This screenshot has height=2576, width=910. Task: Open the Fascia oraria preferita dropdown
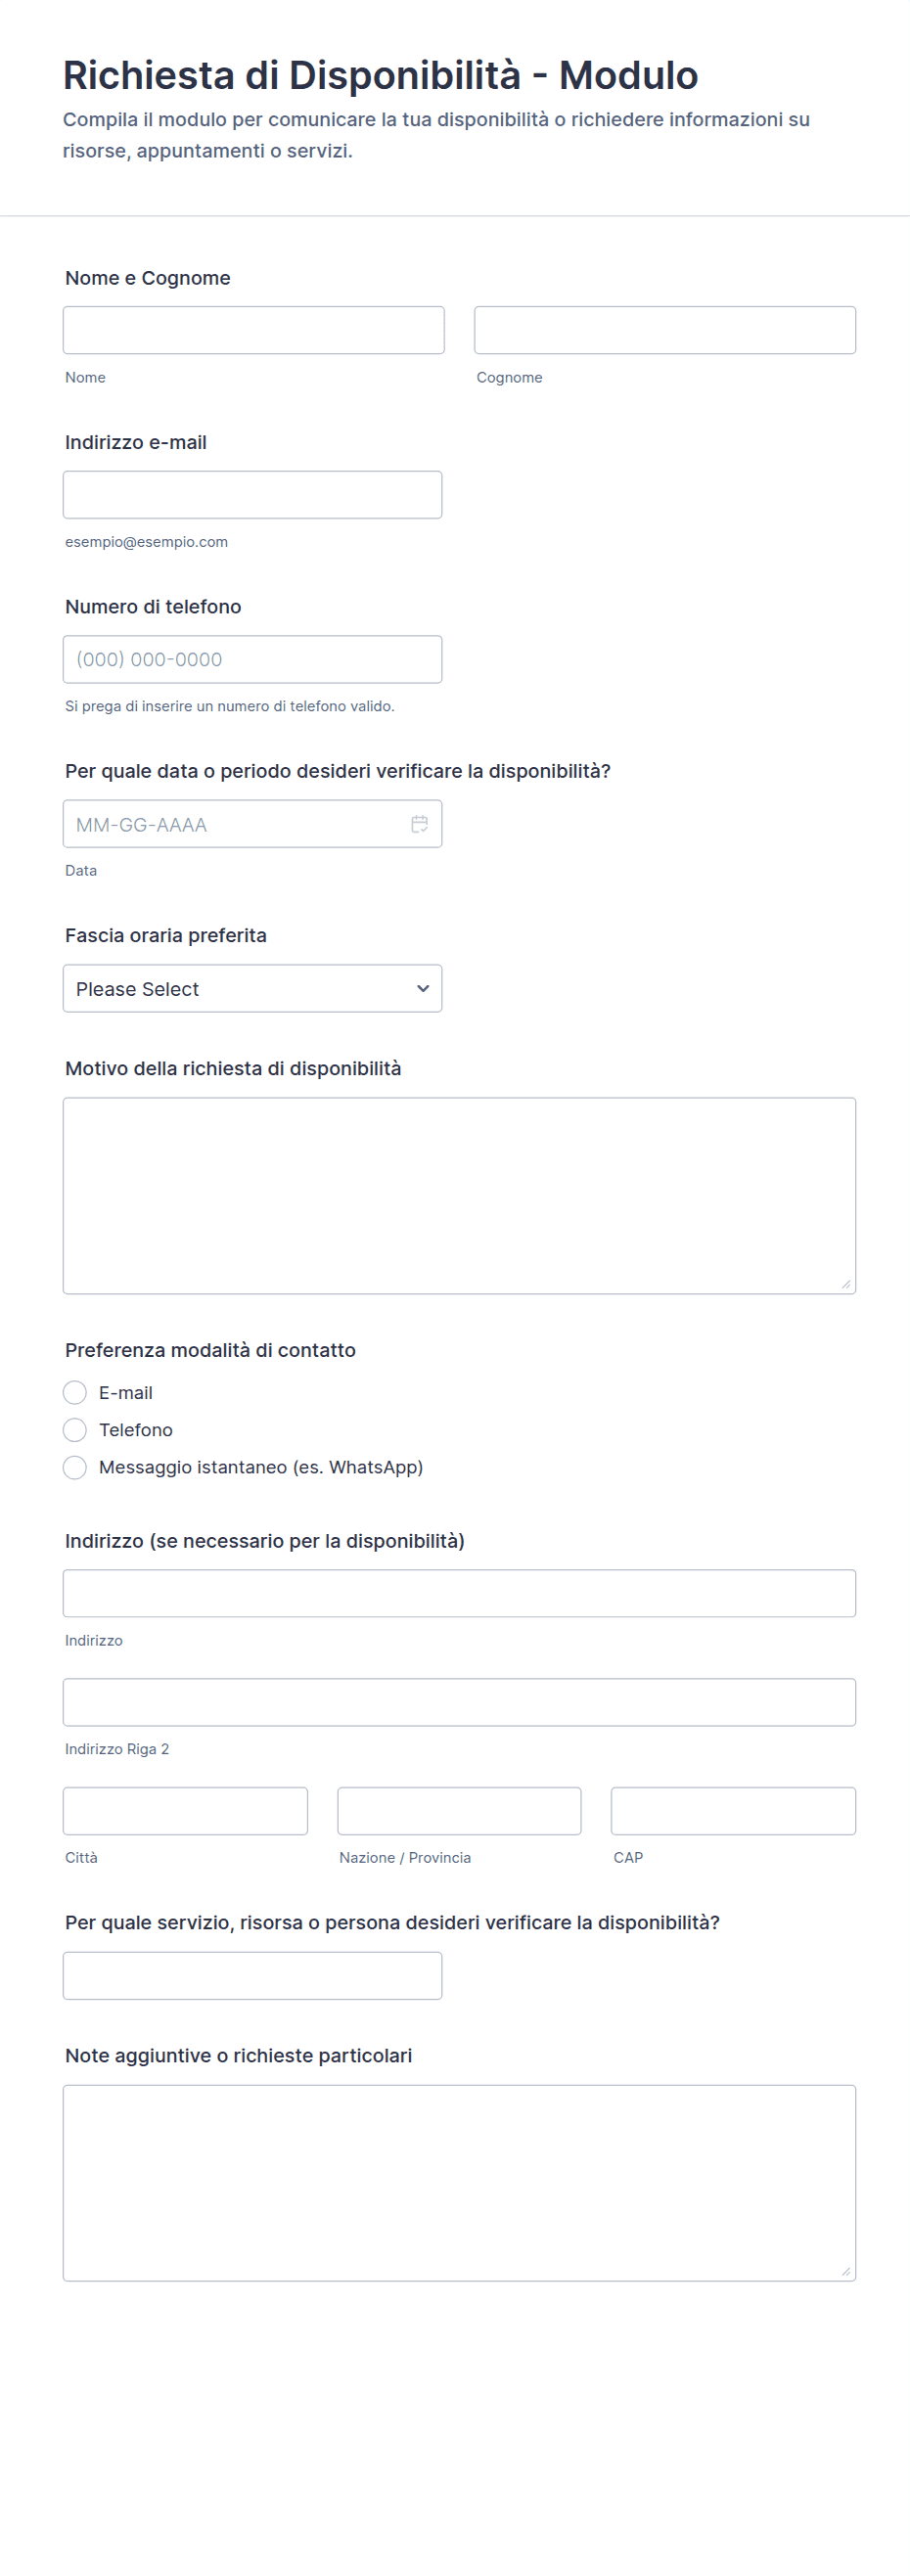tap(252, 988)
